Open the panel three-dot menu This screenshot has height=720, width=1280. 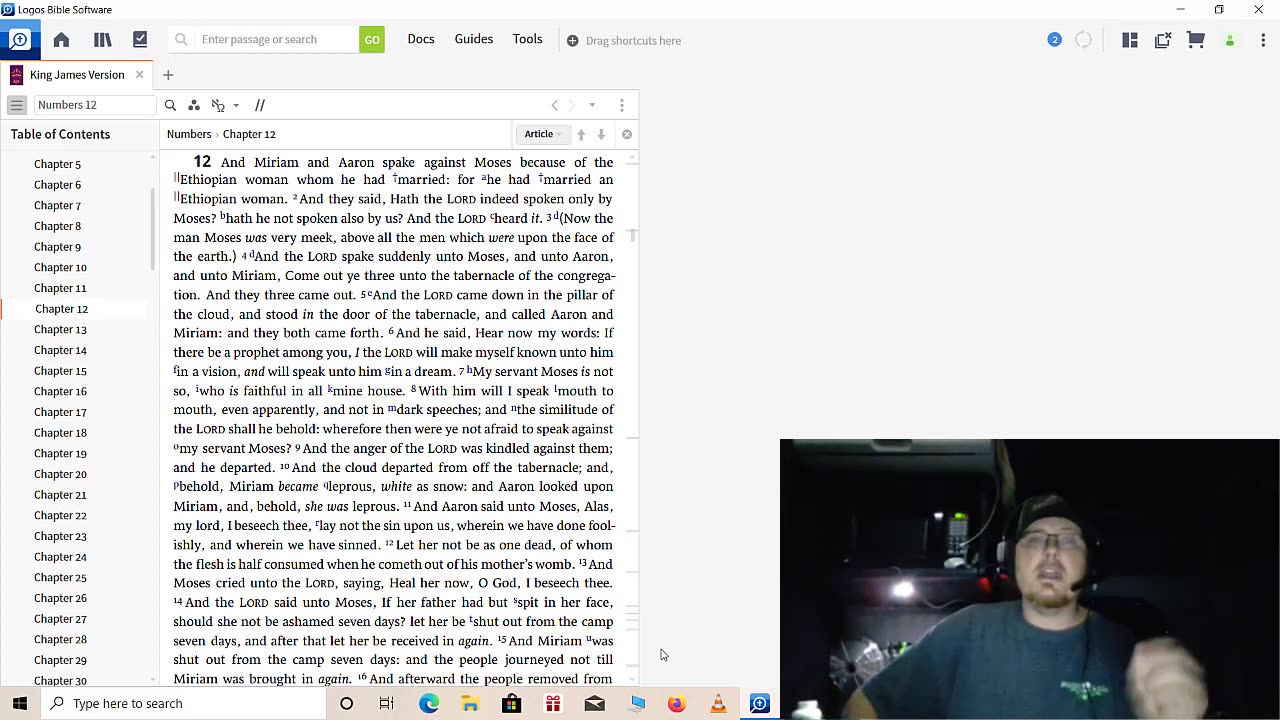point(622,105)
